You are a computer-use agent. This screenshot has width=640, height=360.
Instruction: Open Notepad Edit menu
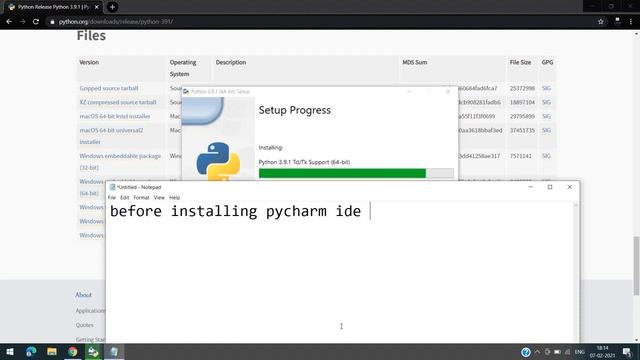point(124,198)
